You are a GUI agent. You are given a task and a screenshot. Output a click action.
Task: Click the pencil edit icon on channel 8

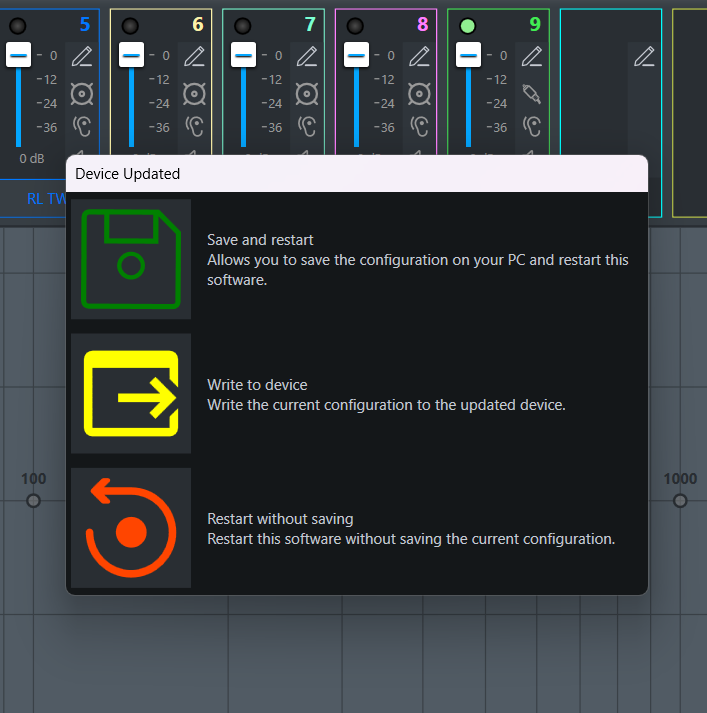[x=420, y=57]
